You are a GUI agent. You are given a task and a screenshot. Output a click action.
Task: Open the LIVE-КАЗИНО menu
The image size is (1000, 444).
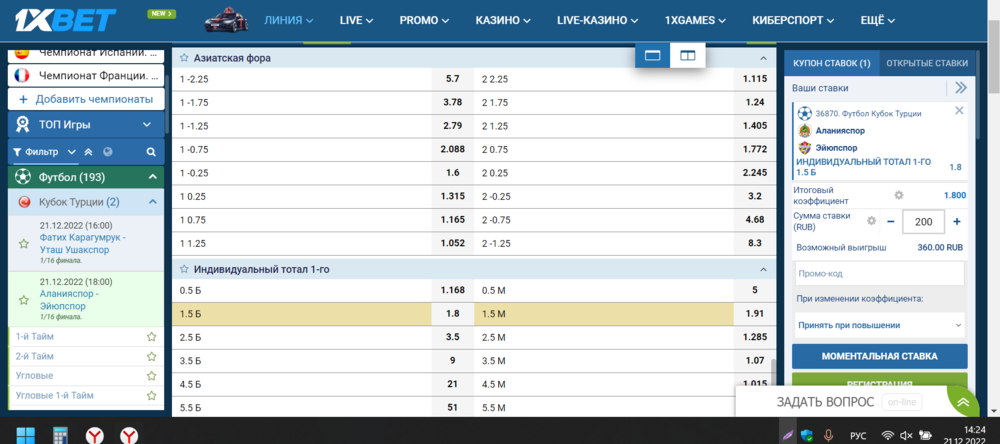(598, 20)
